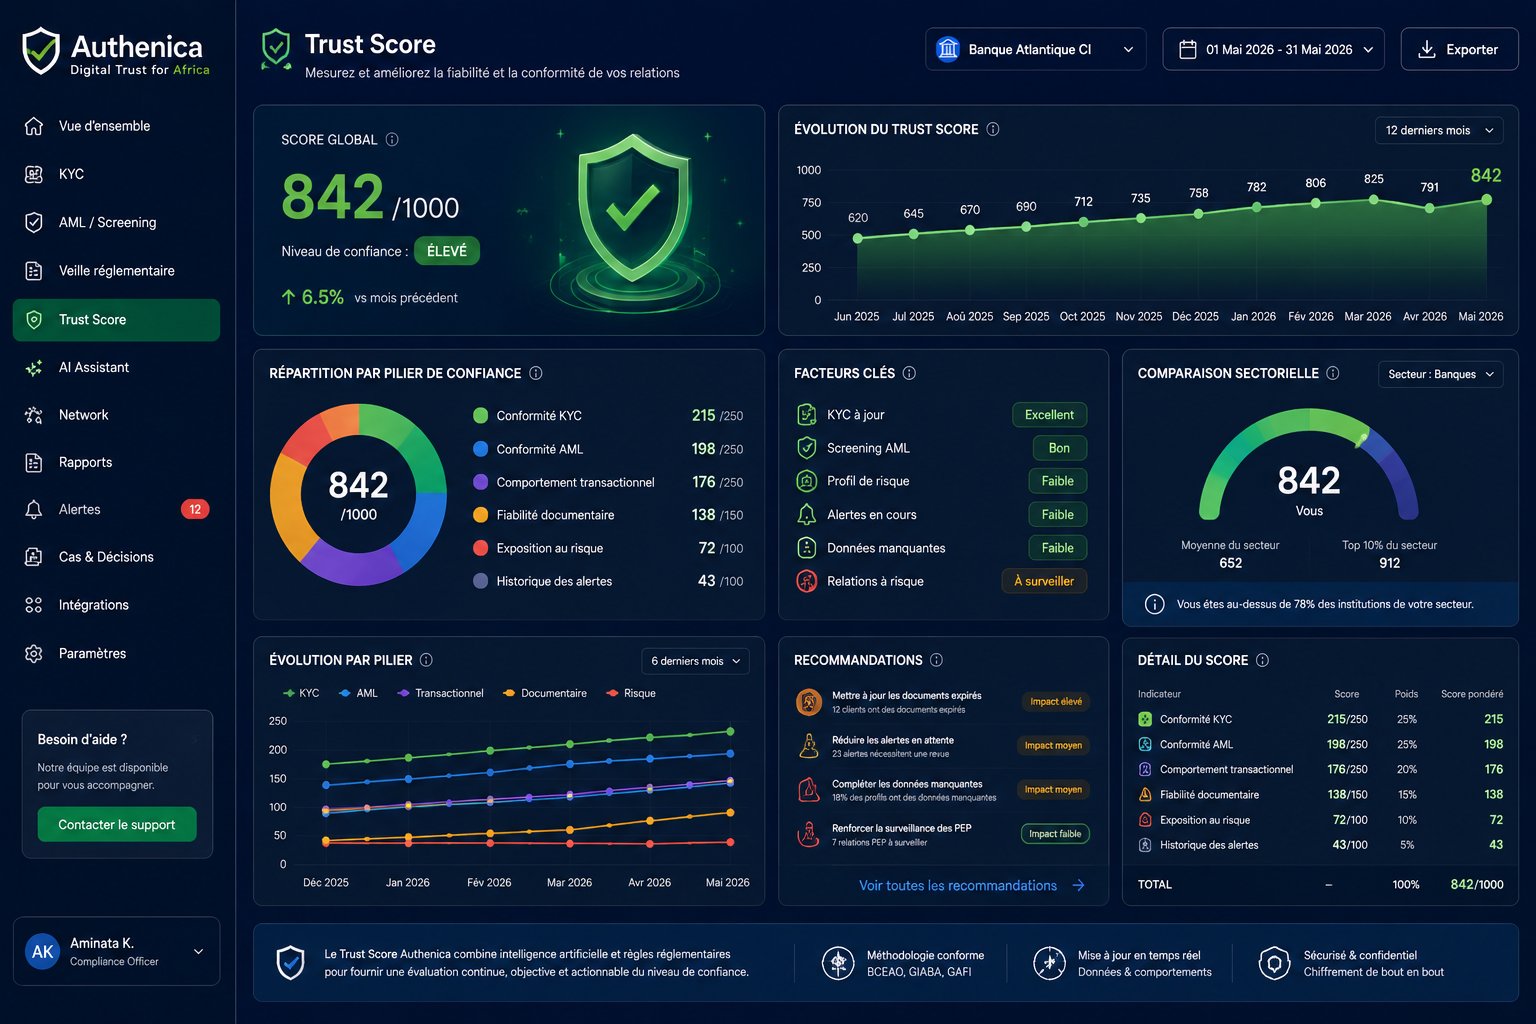Click the Excellent status badge

coord(1049,415)
